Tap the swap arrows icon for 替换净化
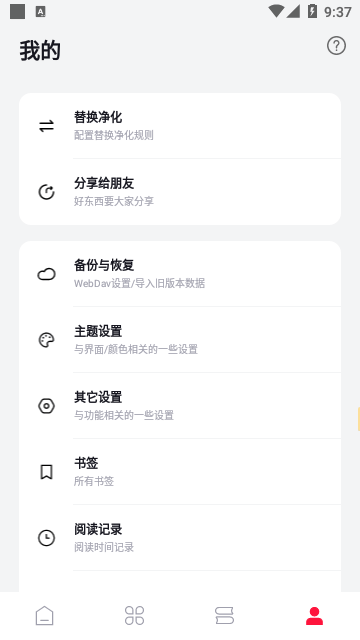 click(x=47, y=126)
